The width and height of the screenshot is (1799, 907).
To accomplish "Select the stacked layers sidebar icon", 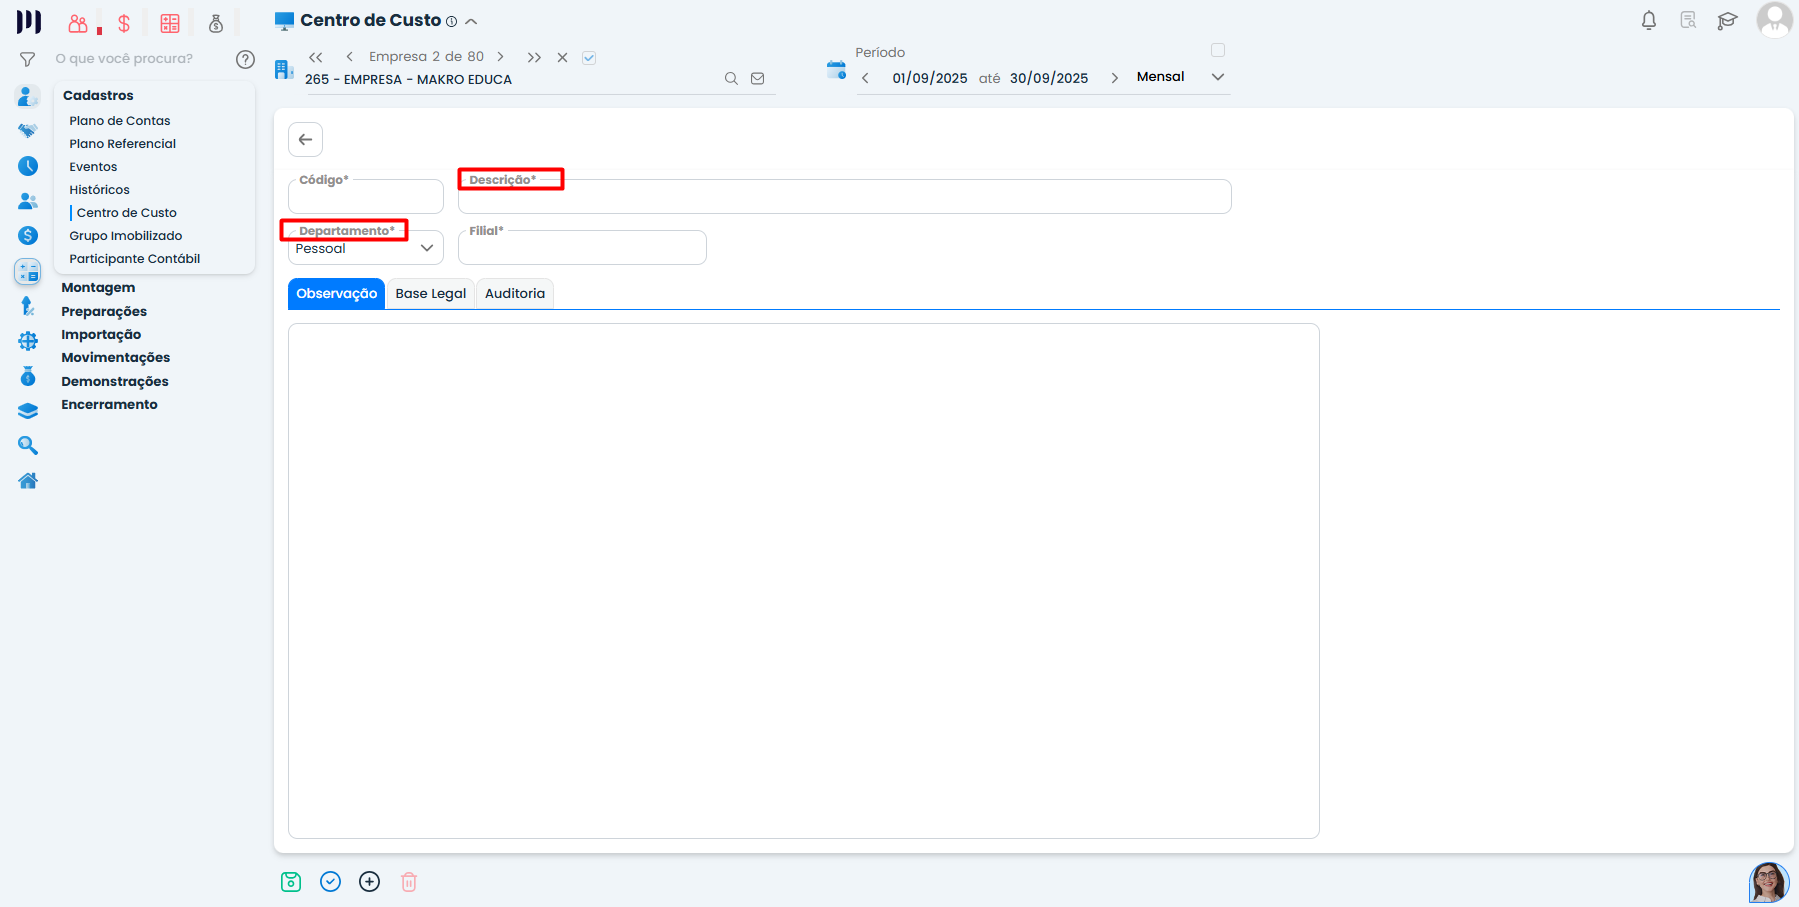I will click(x=28, y=411).
